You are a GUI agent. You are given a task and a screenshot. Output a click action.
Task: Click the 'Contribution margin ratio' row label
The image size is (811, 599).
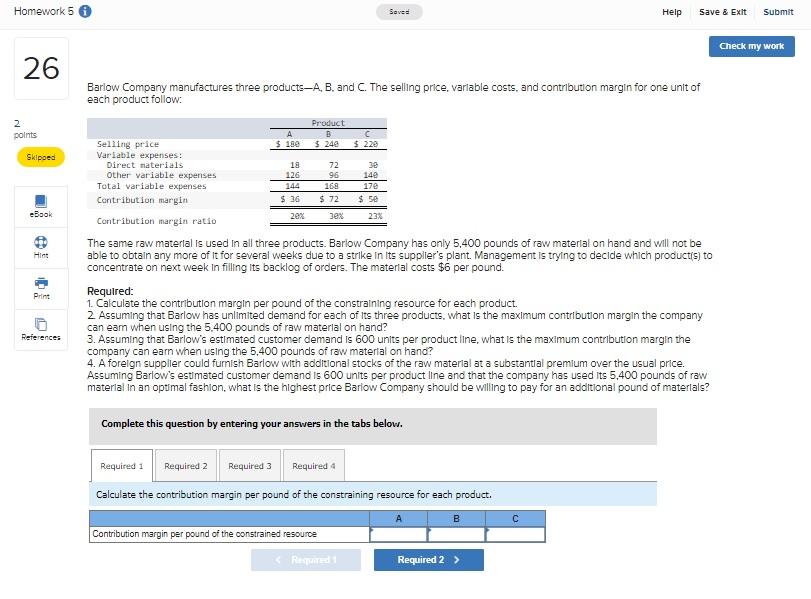[x=156, y=221]
